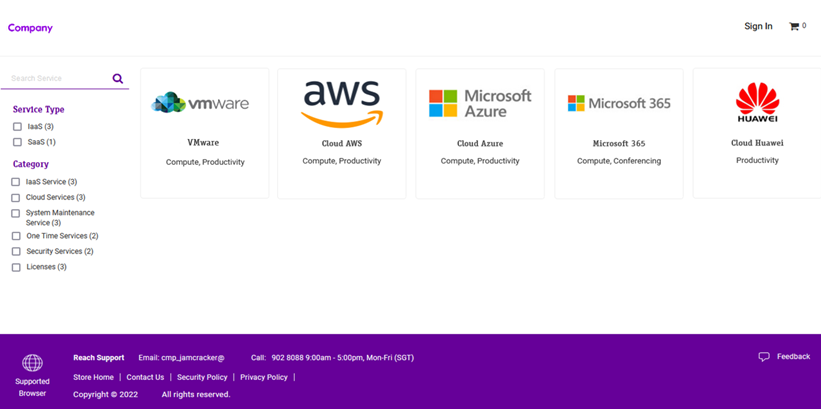Open the Security Policy footer link
Screen dimensions: 821x409
202,377
